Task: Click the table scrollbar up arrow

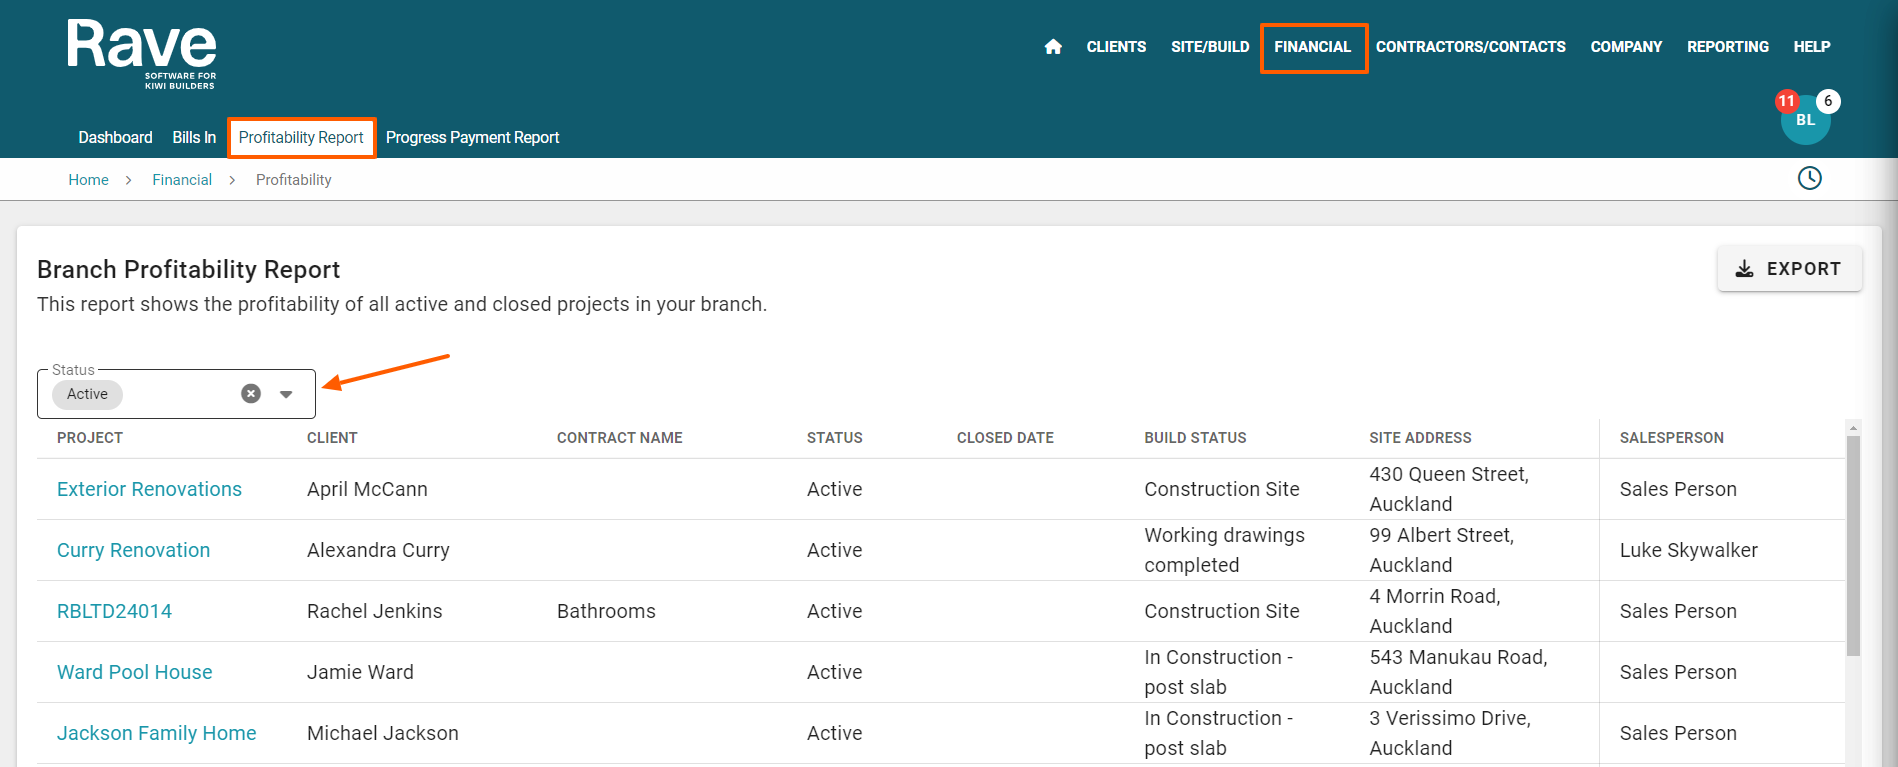Action: pos(1853,427)
